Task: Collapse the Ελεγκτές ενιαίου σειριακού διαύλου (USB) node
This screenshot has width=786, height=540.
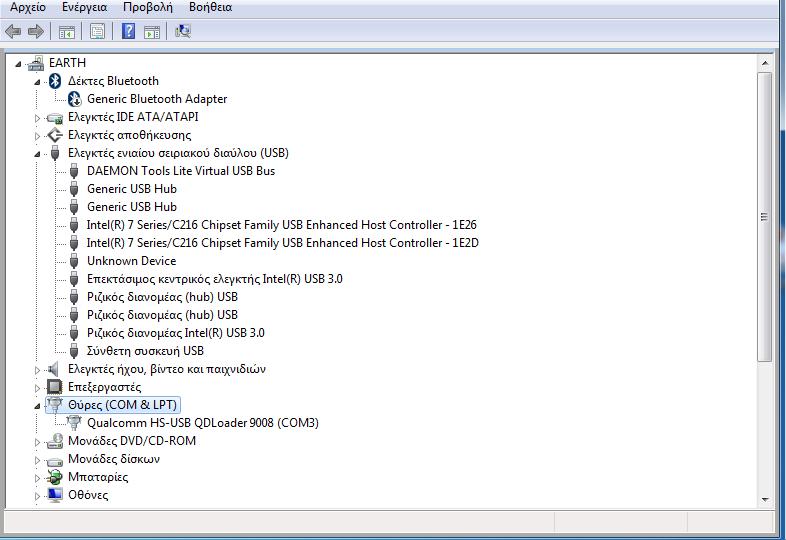Action: tap(38, 153)
